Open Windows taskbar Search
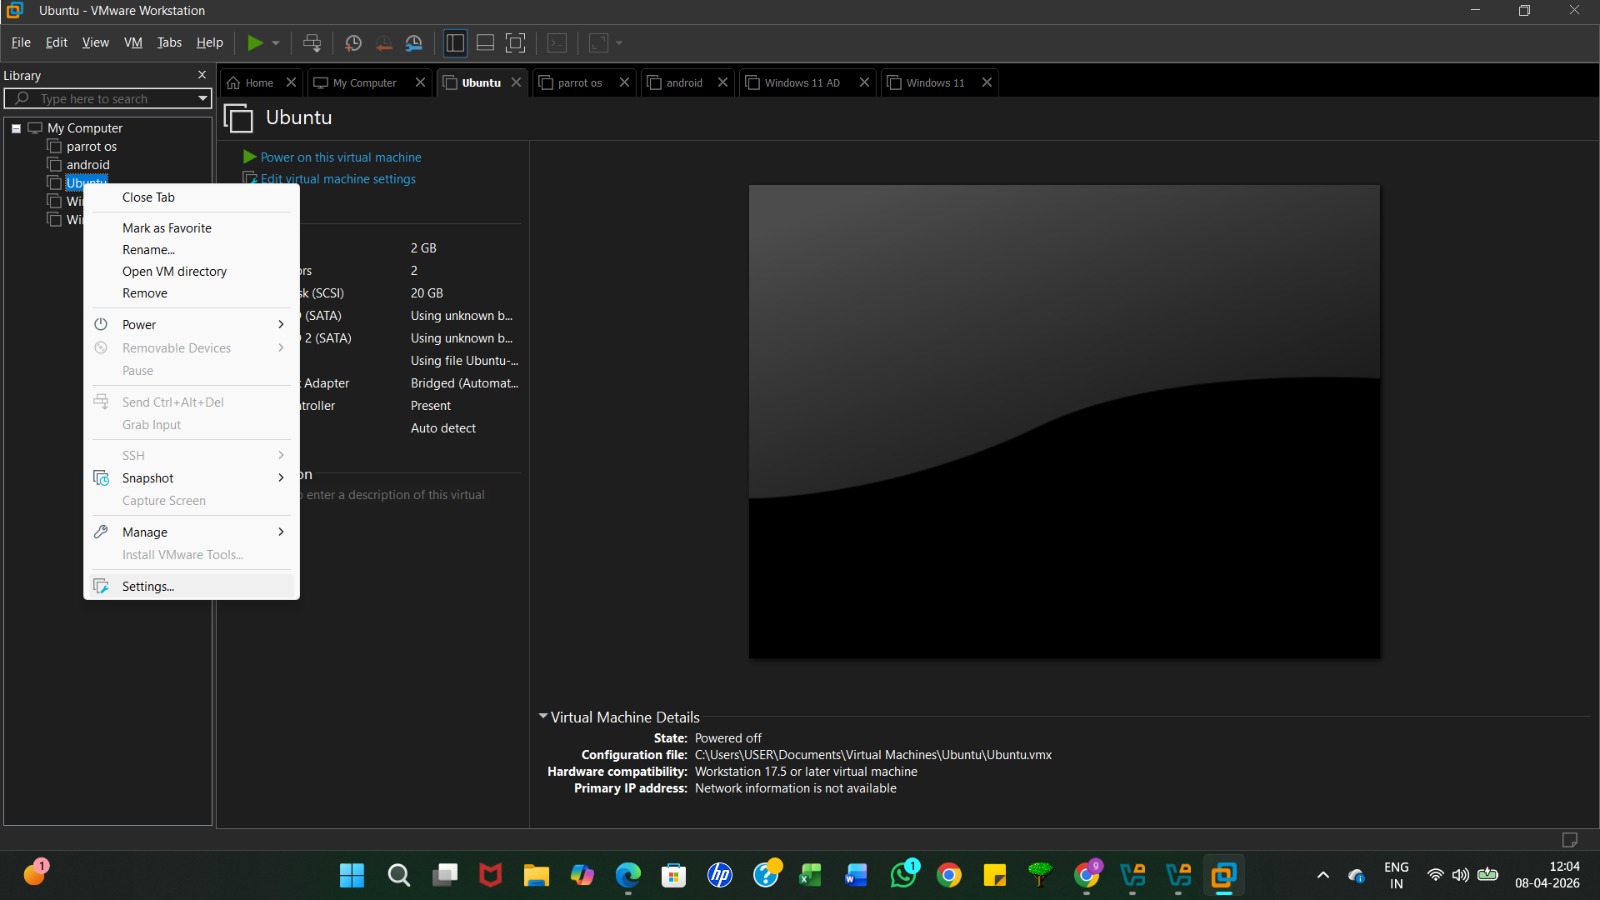This screenshot has height=900, width=1600. pos(399,876)
